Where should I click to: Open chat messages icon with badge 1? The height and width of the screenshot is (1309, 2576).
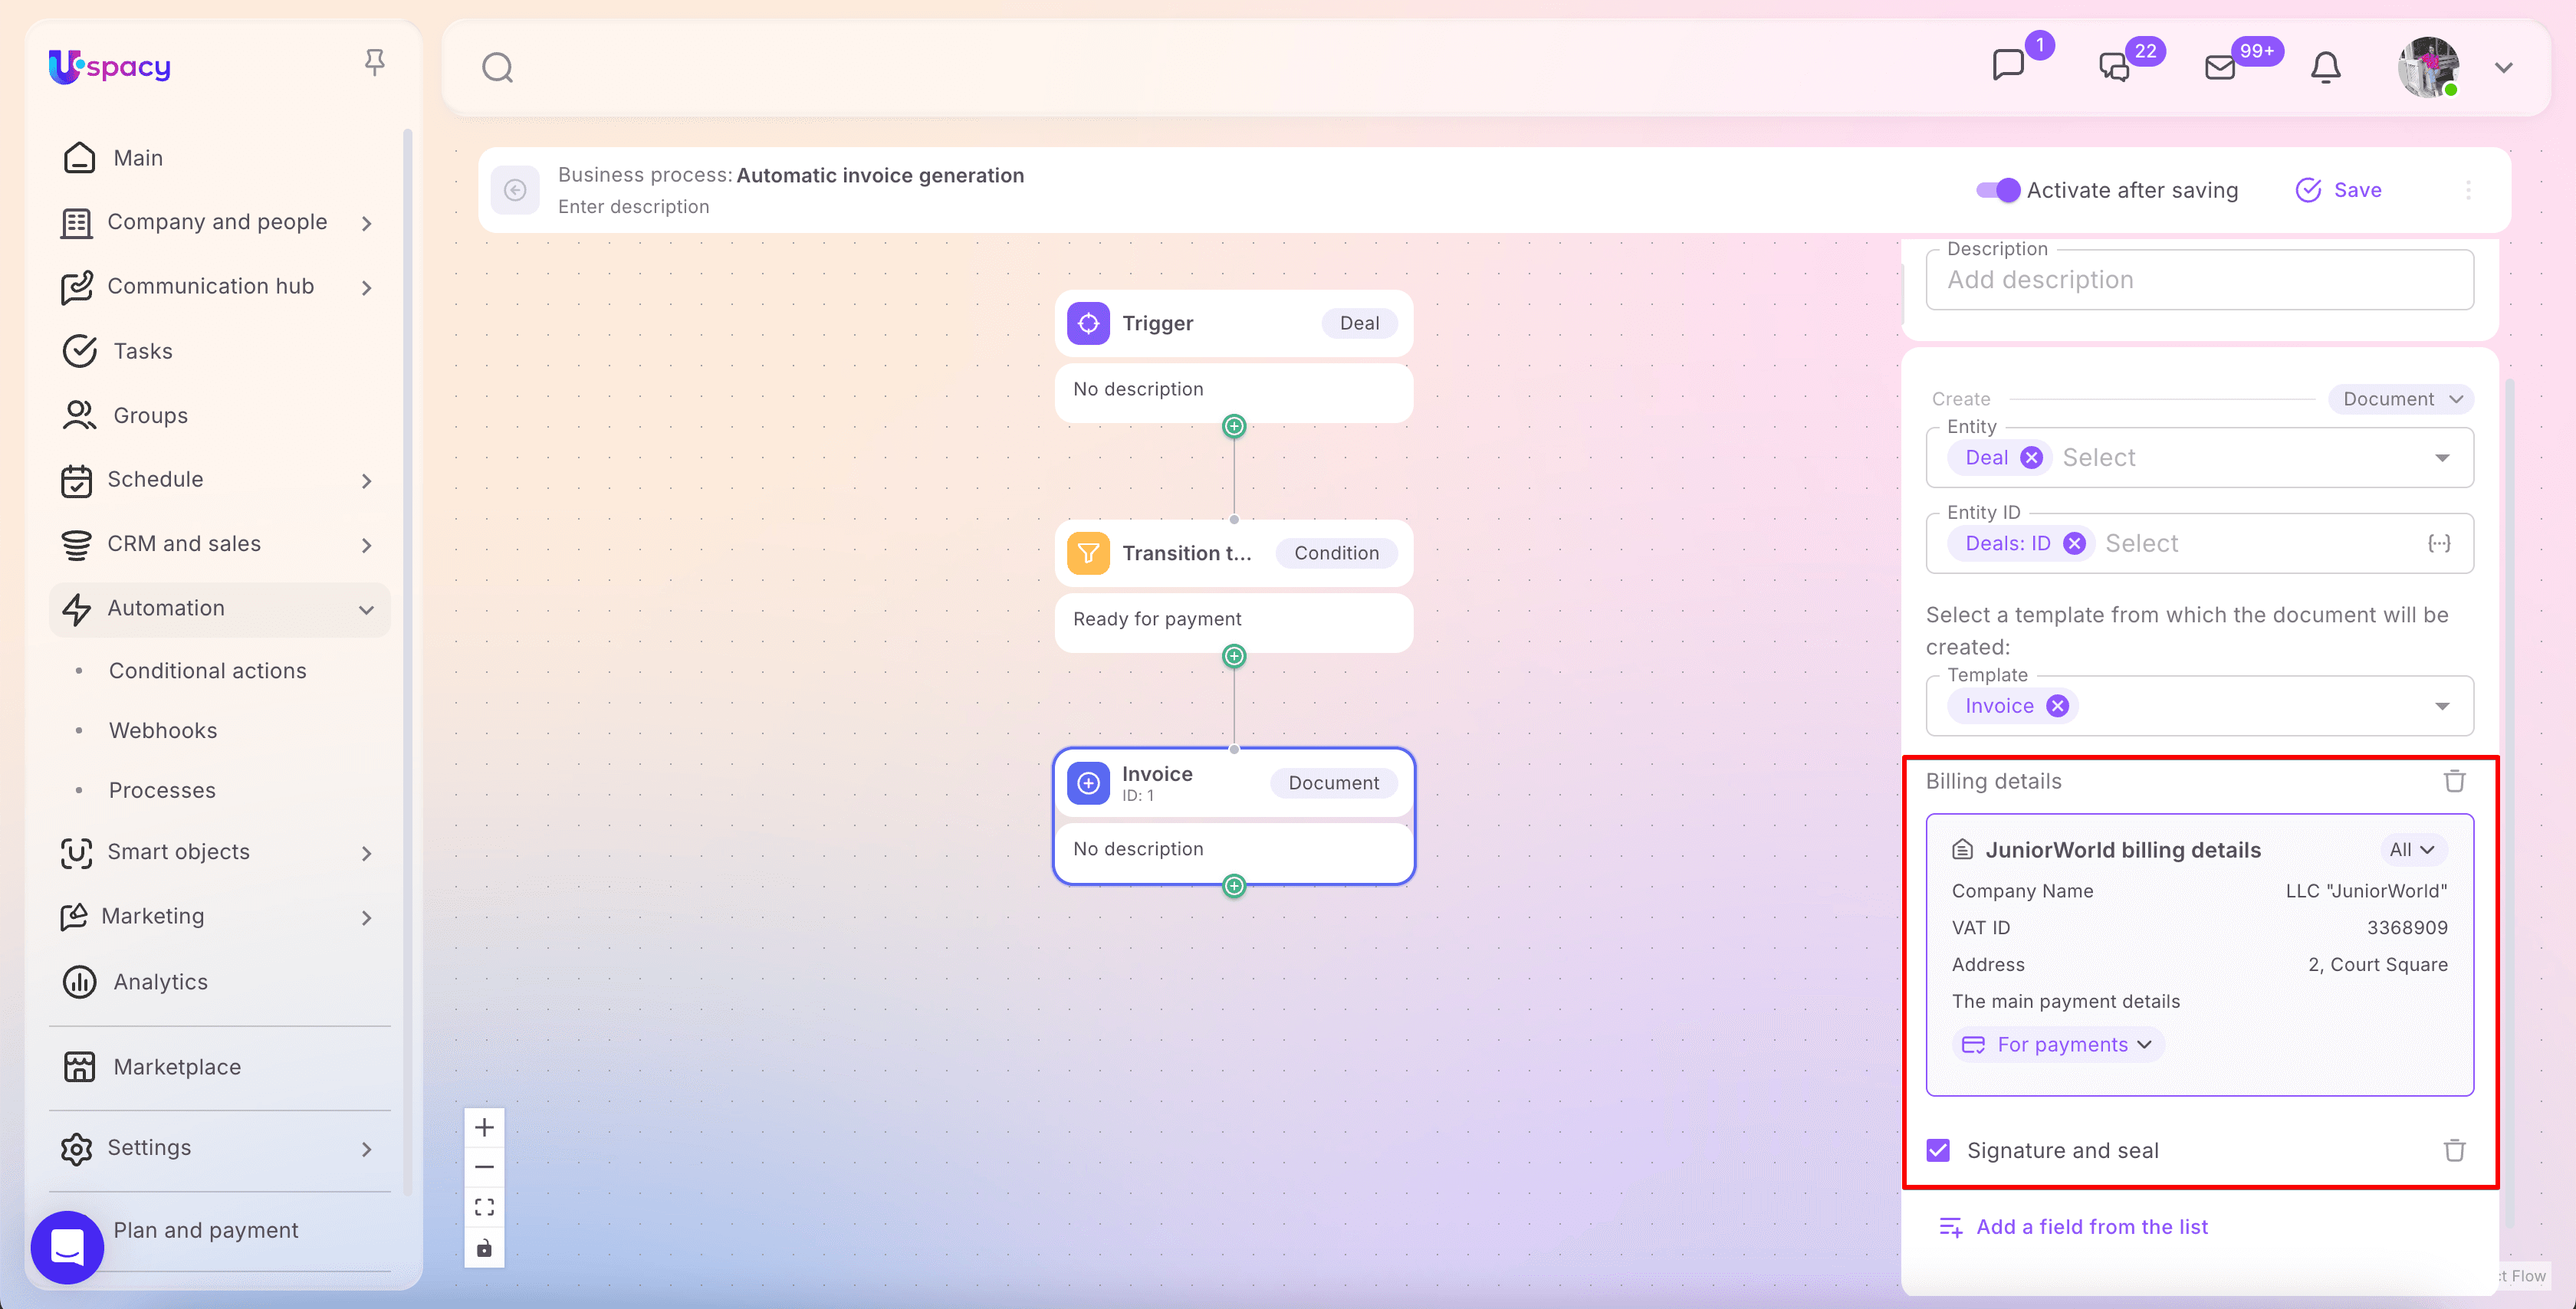(2008, 66)
